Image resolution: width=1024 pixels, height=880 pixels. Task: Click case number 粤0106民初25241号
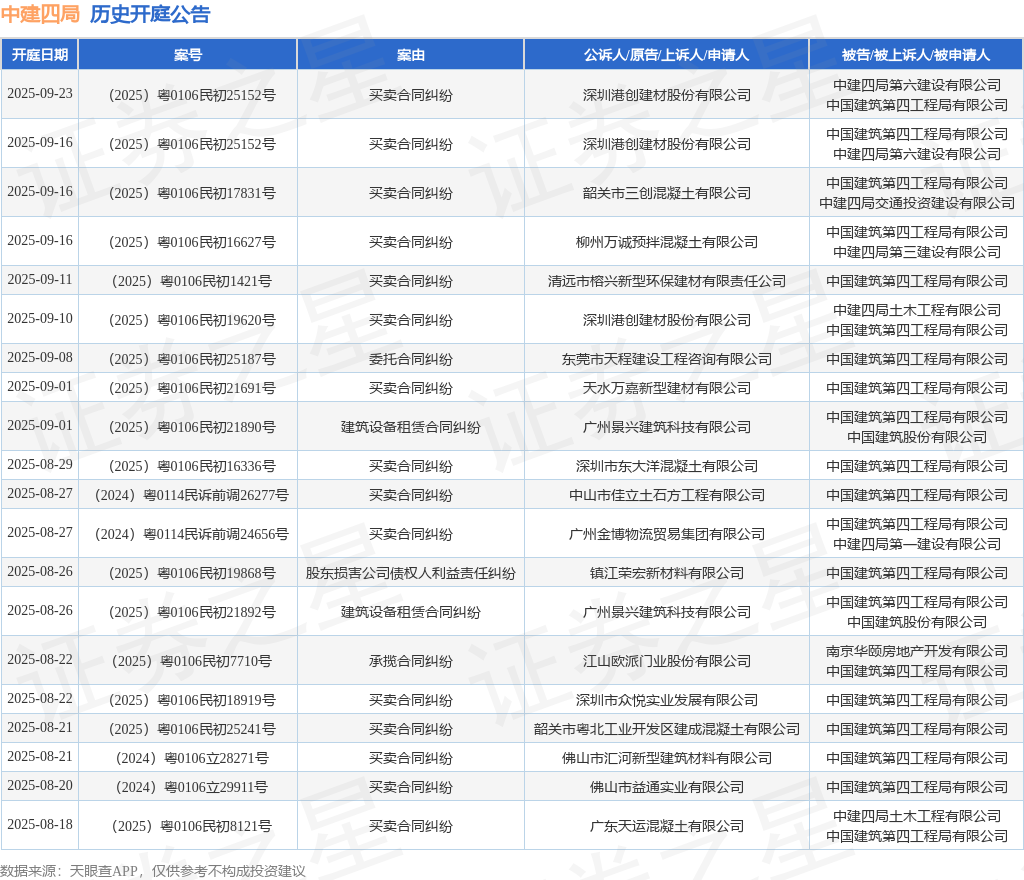217,729
